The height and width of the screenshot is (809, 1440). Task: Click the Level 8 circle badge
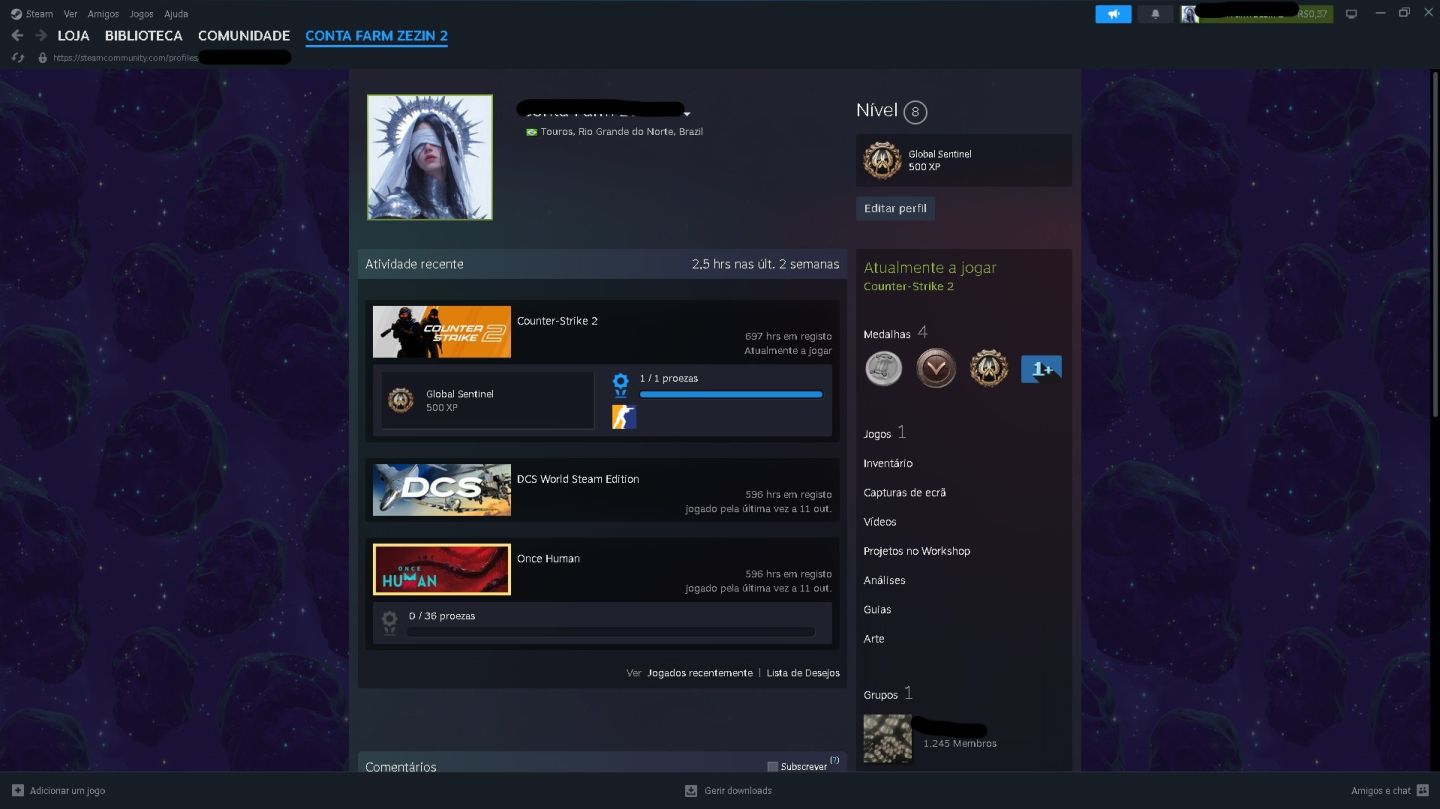(x=915, y=112)
